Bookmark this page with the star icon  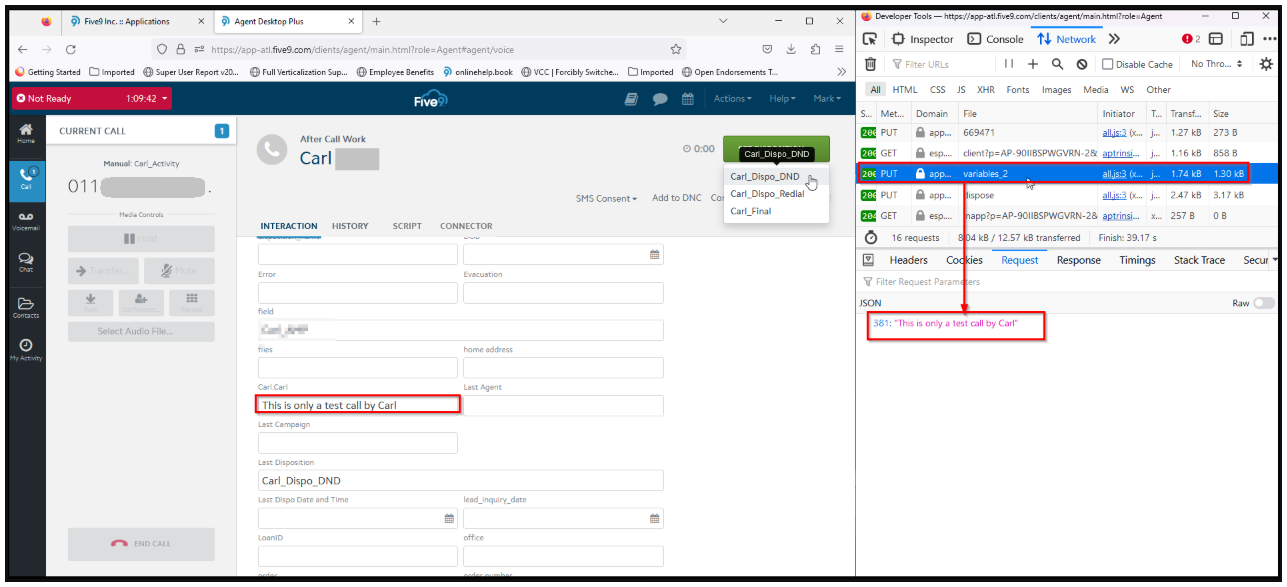pos(676,48)
